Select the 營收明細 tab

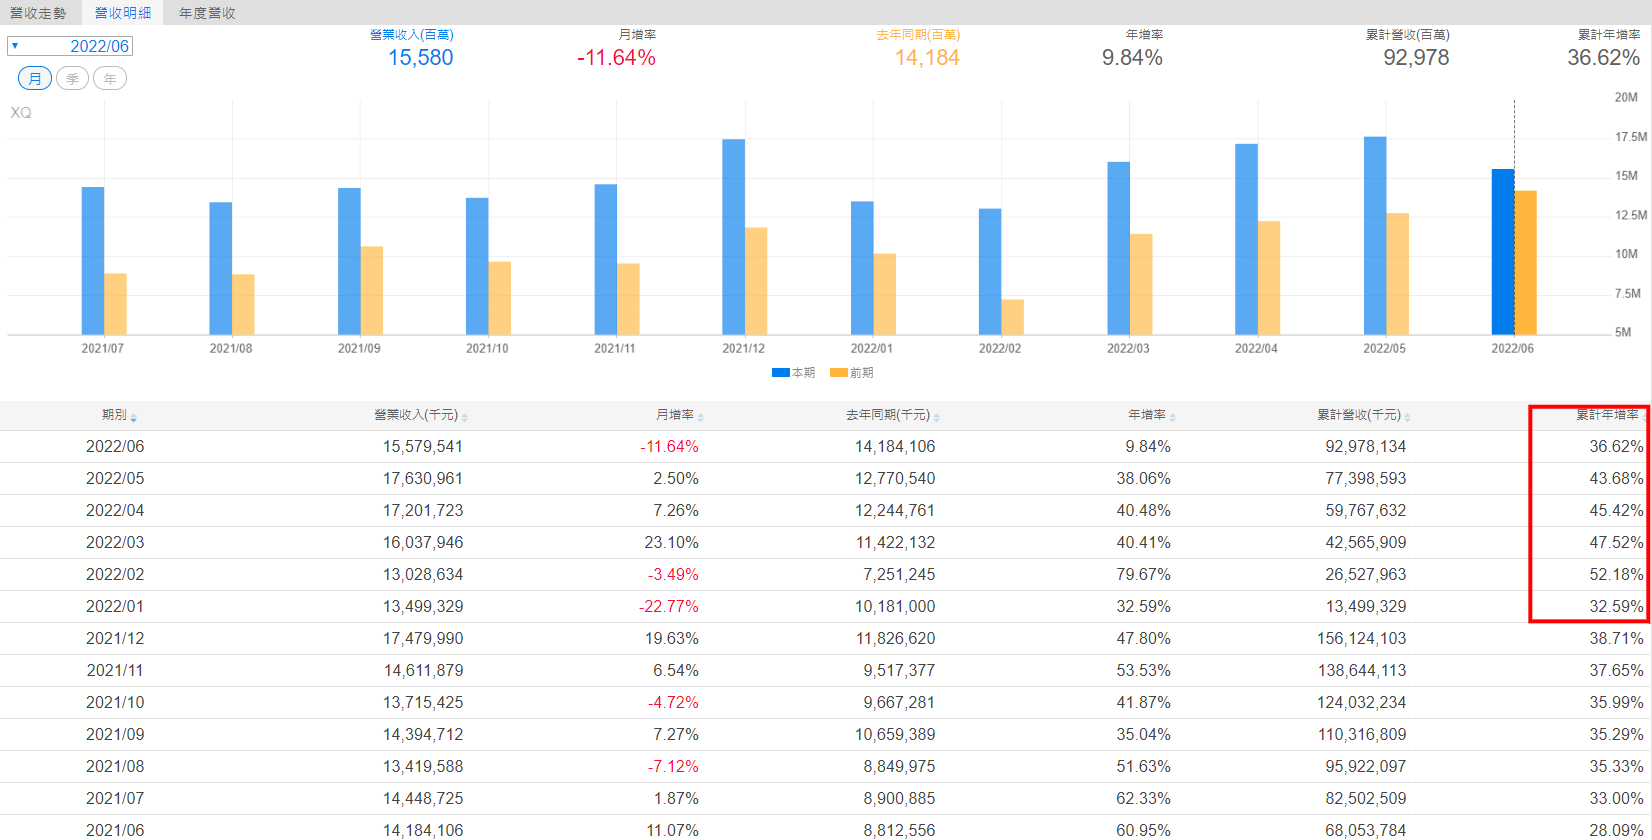tap(123, 13)
